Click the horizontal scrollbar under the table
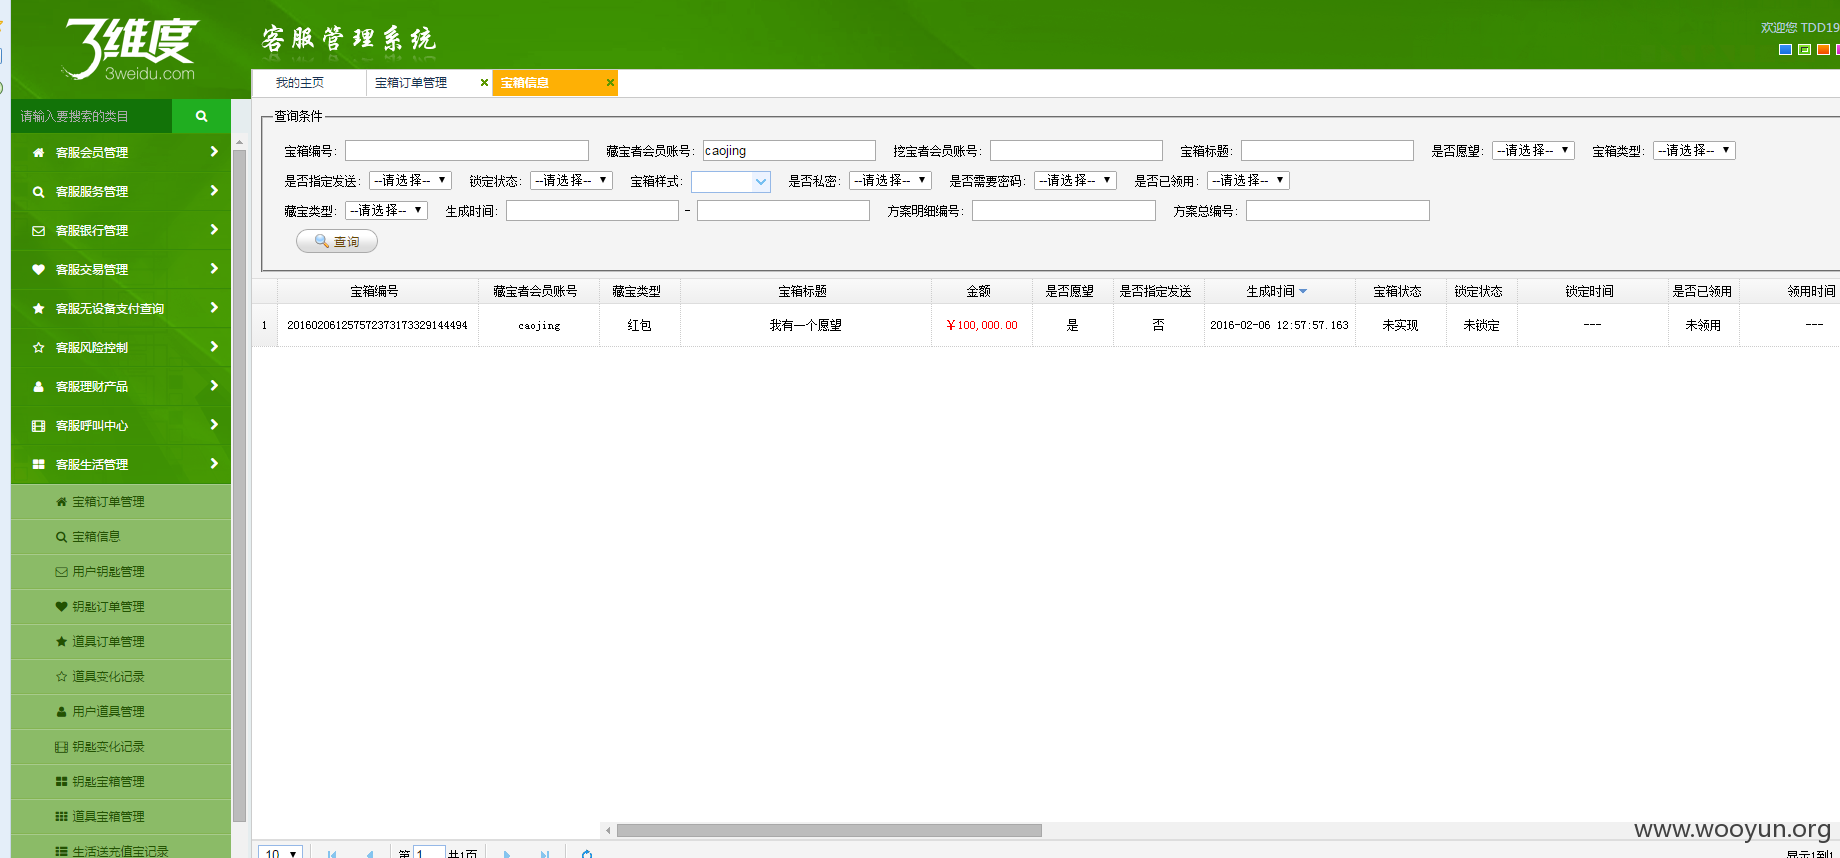The width and height of the screenshot is (1840, 858). tap(829, 830)
